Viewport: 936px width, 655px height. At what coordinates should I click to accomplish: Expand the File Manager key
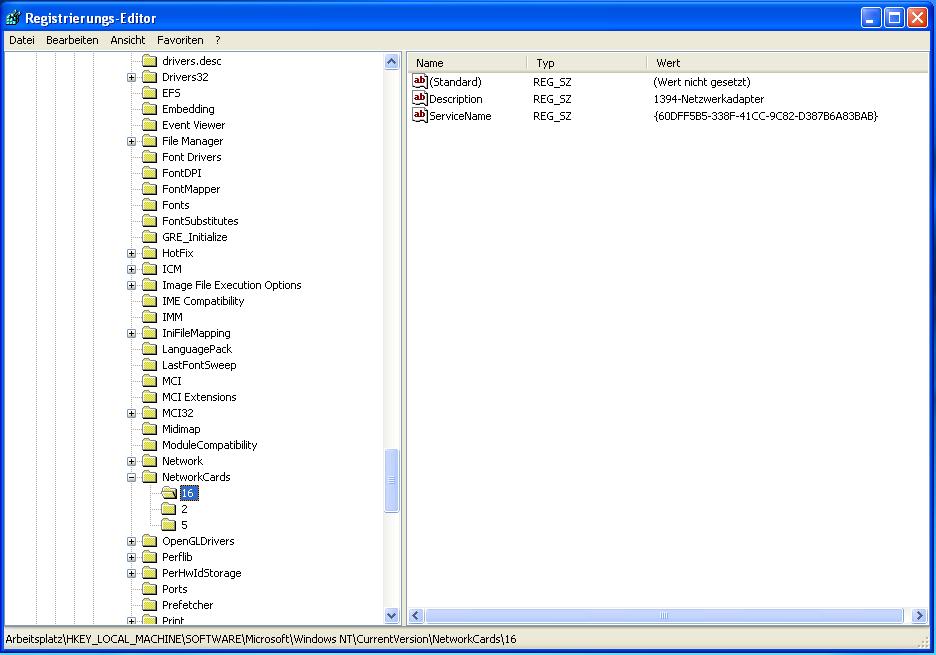pyautogui.click(x=131, y=142)
